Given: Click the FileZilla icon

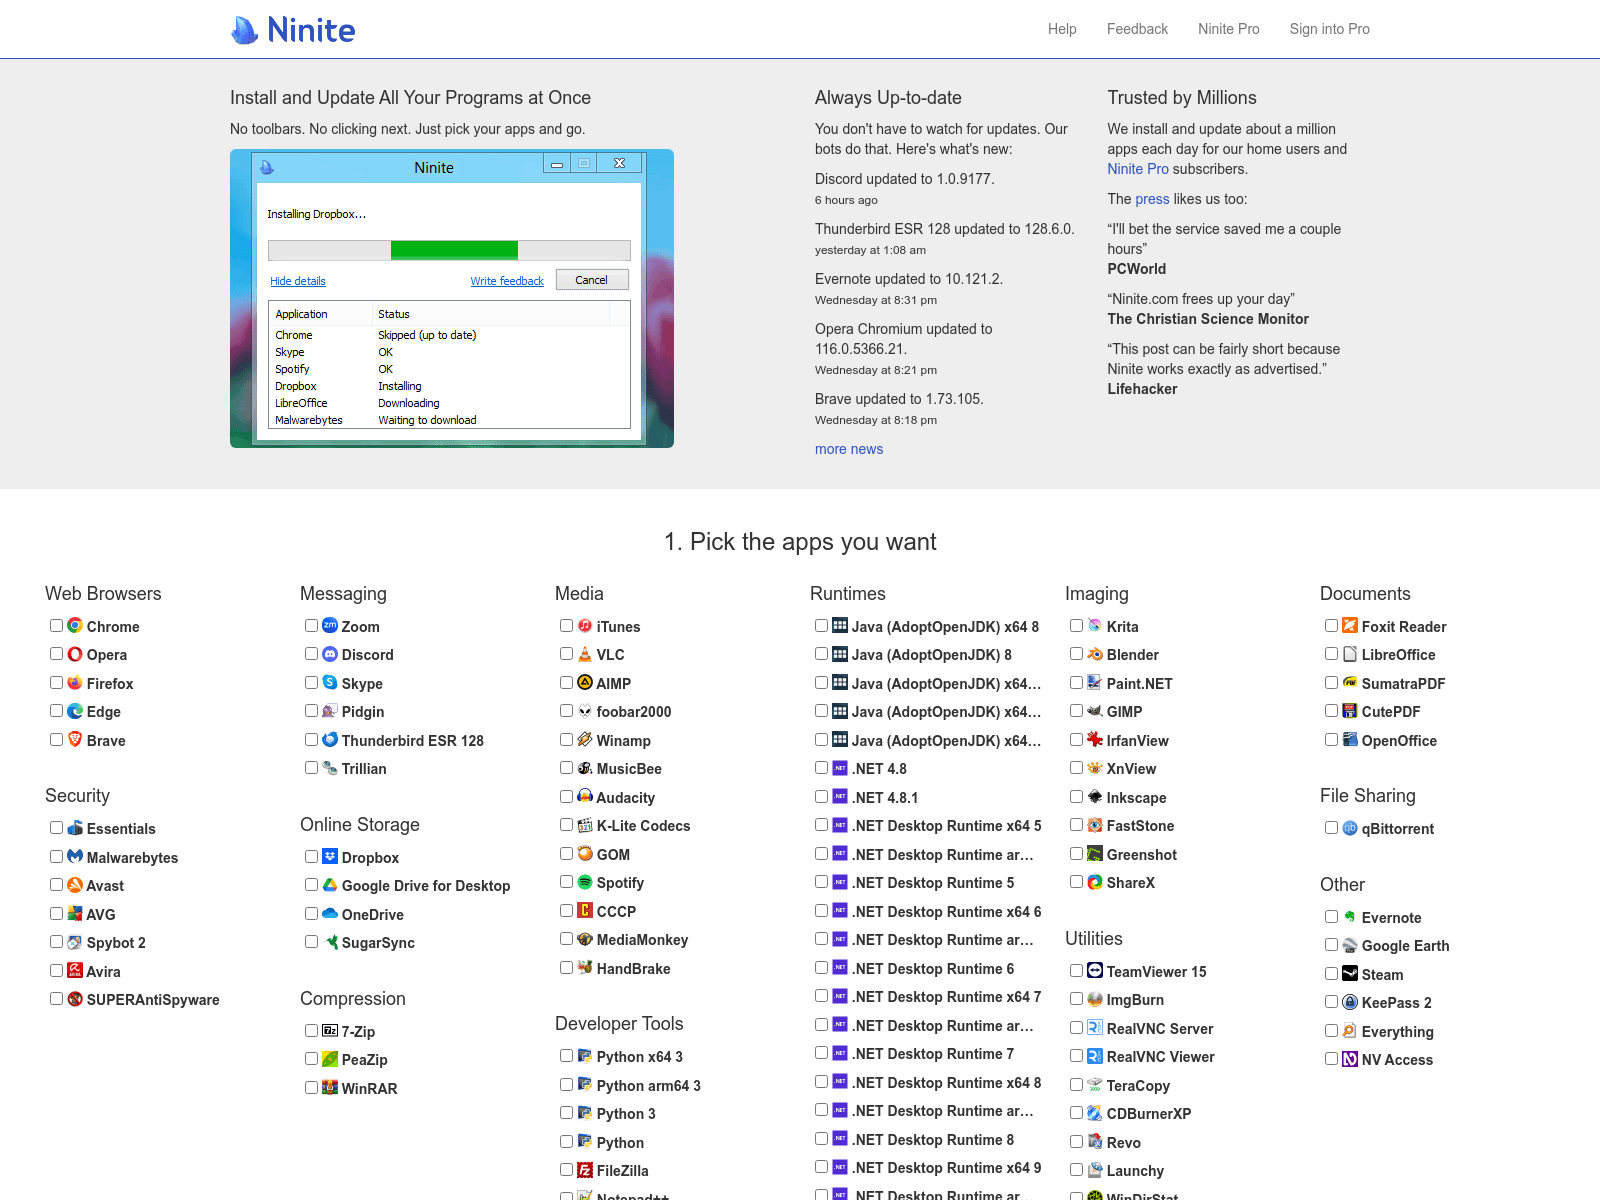Looking at the screenshot, I should point(585,1169).
